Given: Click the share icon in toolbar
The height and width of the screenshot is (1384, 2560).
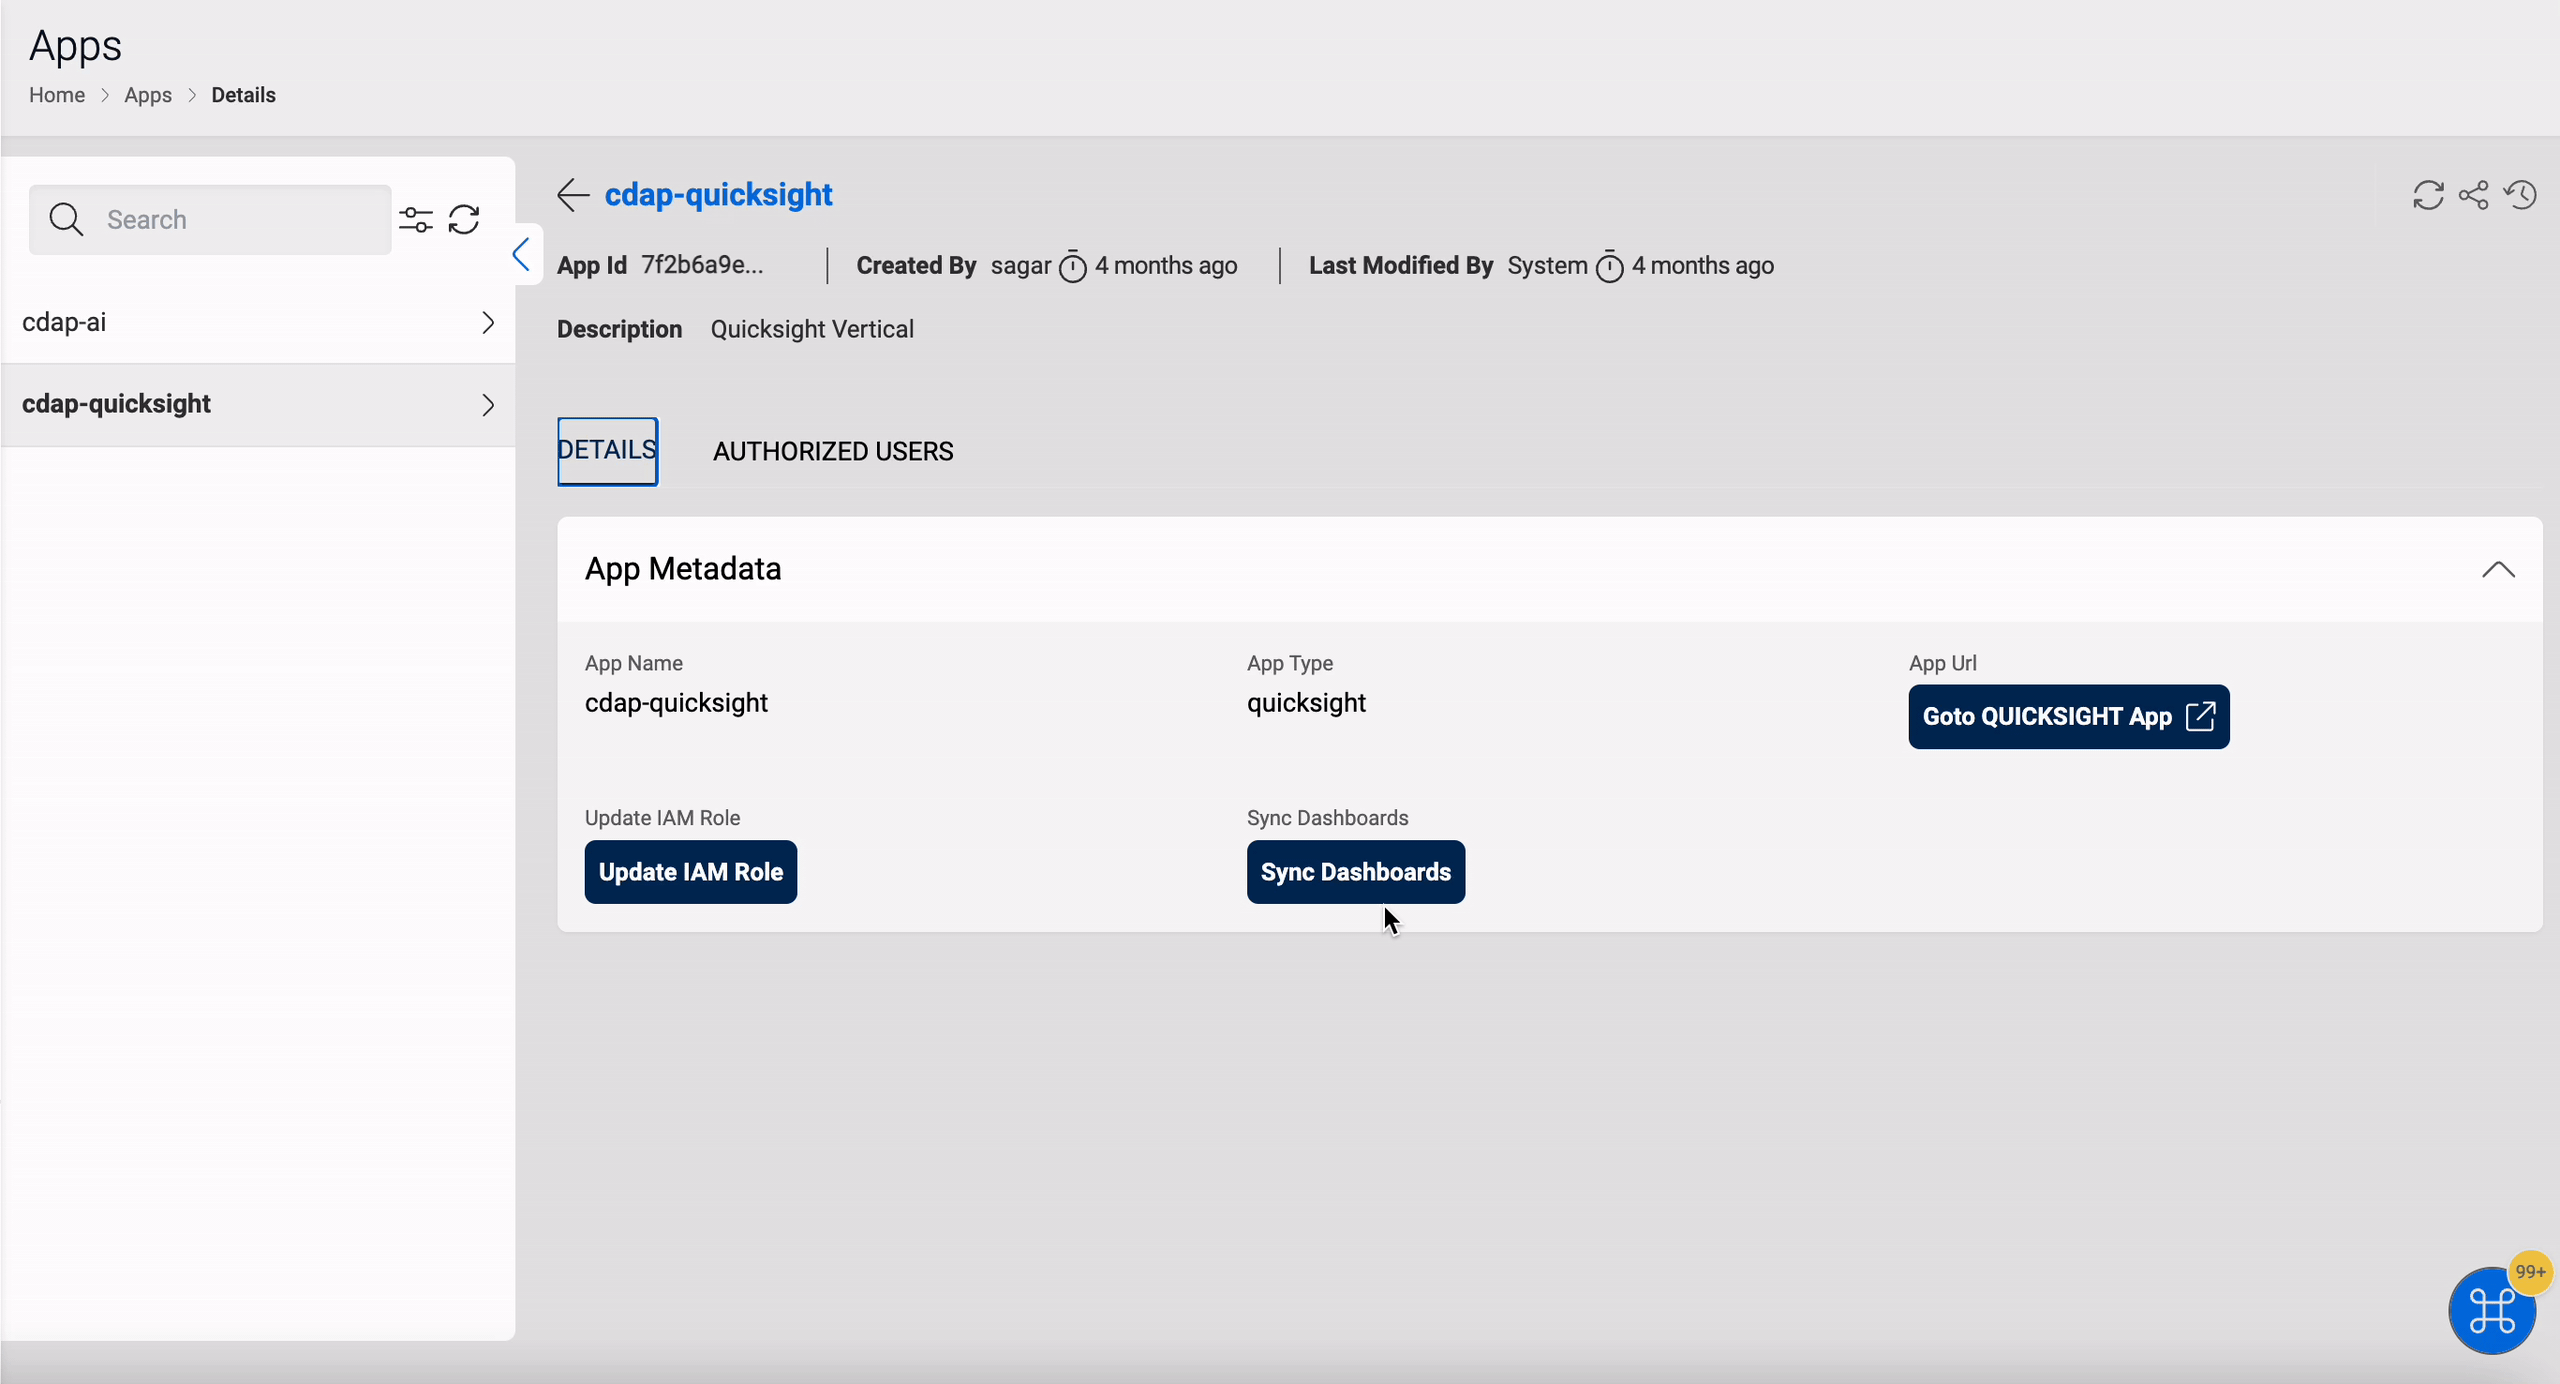Looking at the screenshot, I should [x=2475, y=194].
